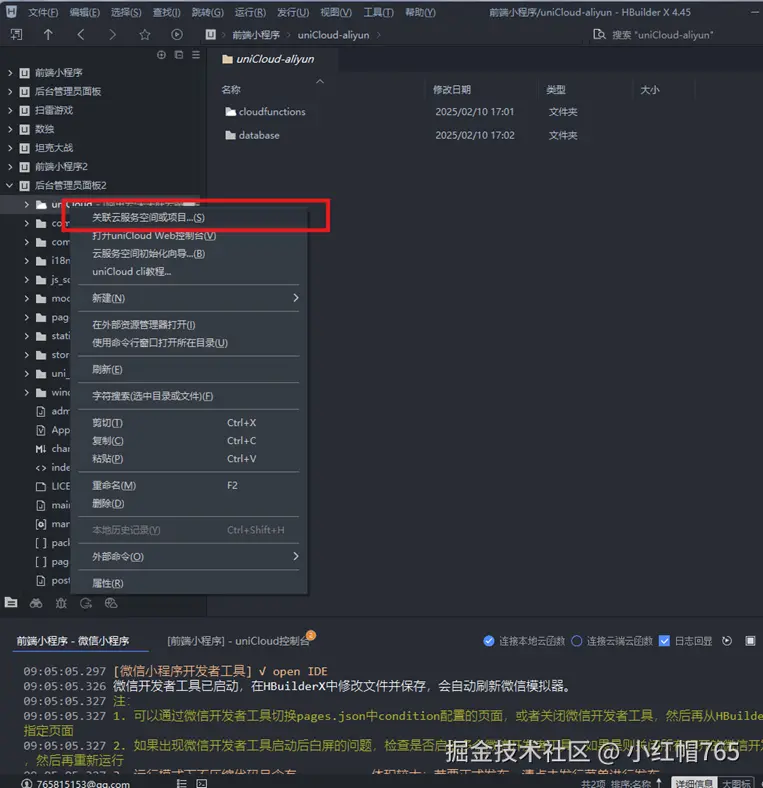Choose 字符搜索(选中目录或文件) entry

coord(189,396)
